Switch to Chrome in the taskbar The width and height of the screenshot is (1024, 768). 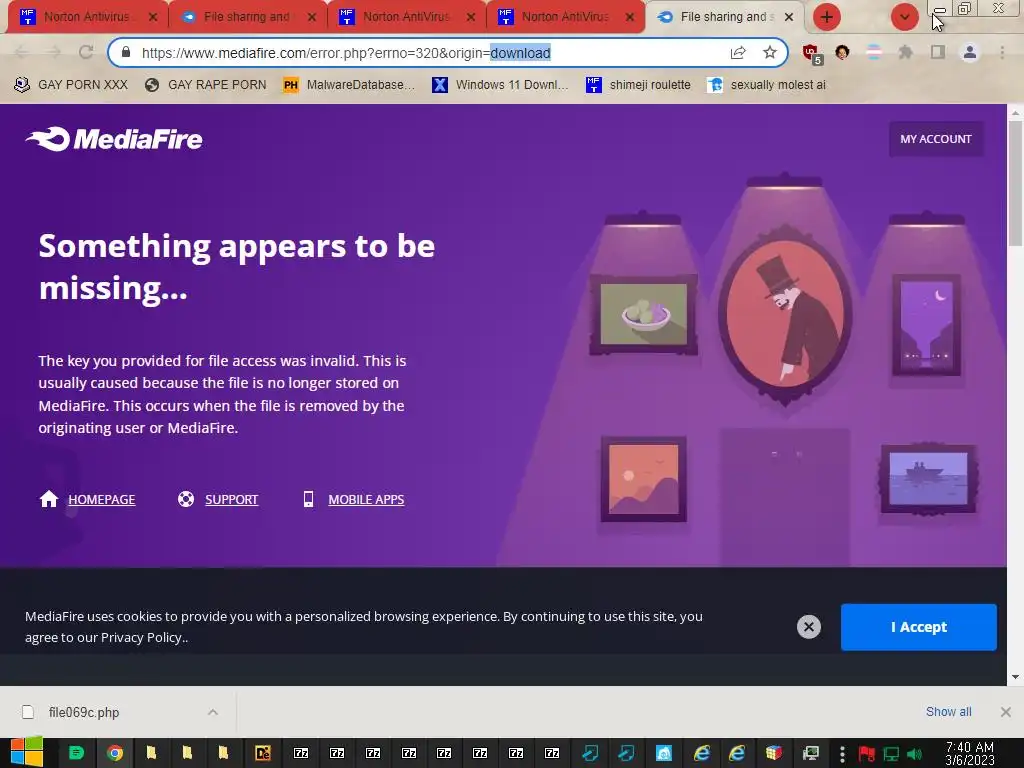115,753
